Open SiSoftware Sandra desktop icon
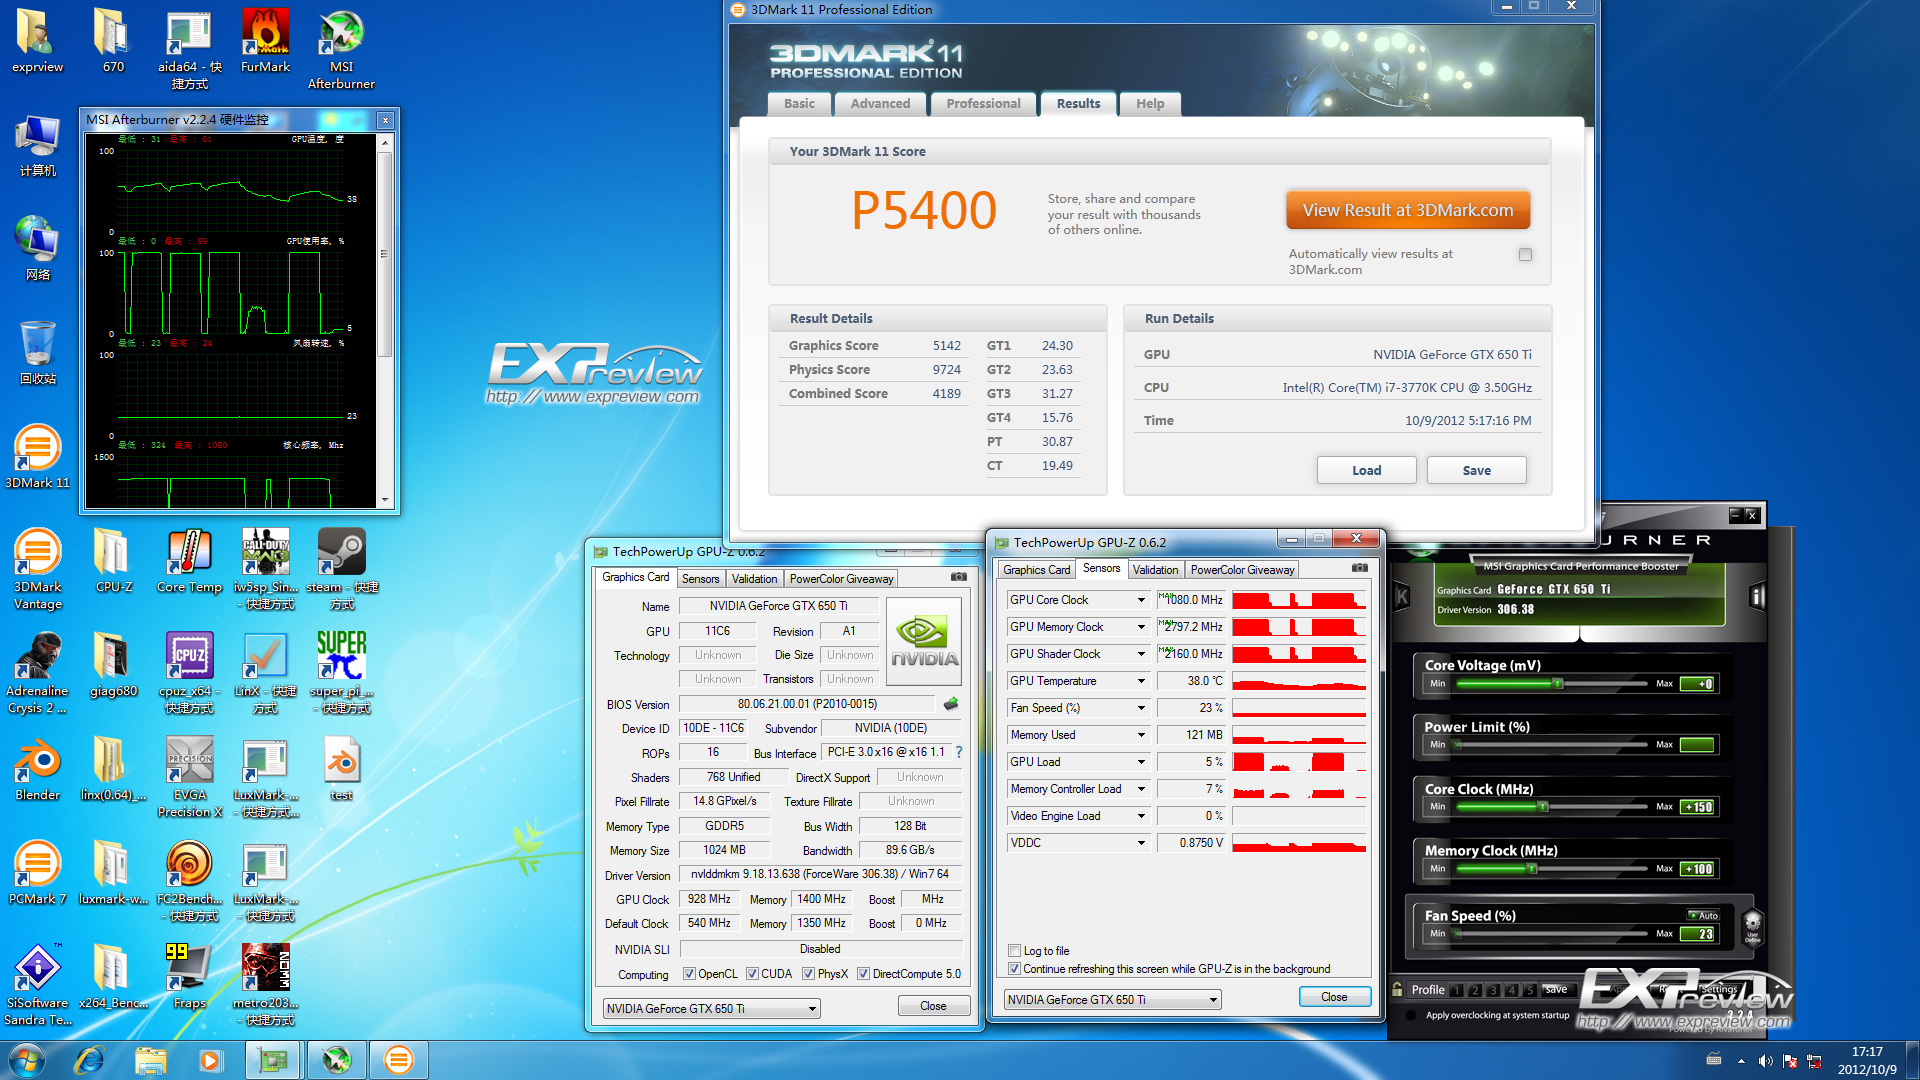1920x1080 pixels. point(37,985)
